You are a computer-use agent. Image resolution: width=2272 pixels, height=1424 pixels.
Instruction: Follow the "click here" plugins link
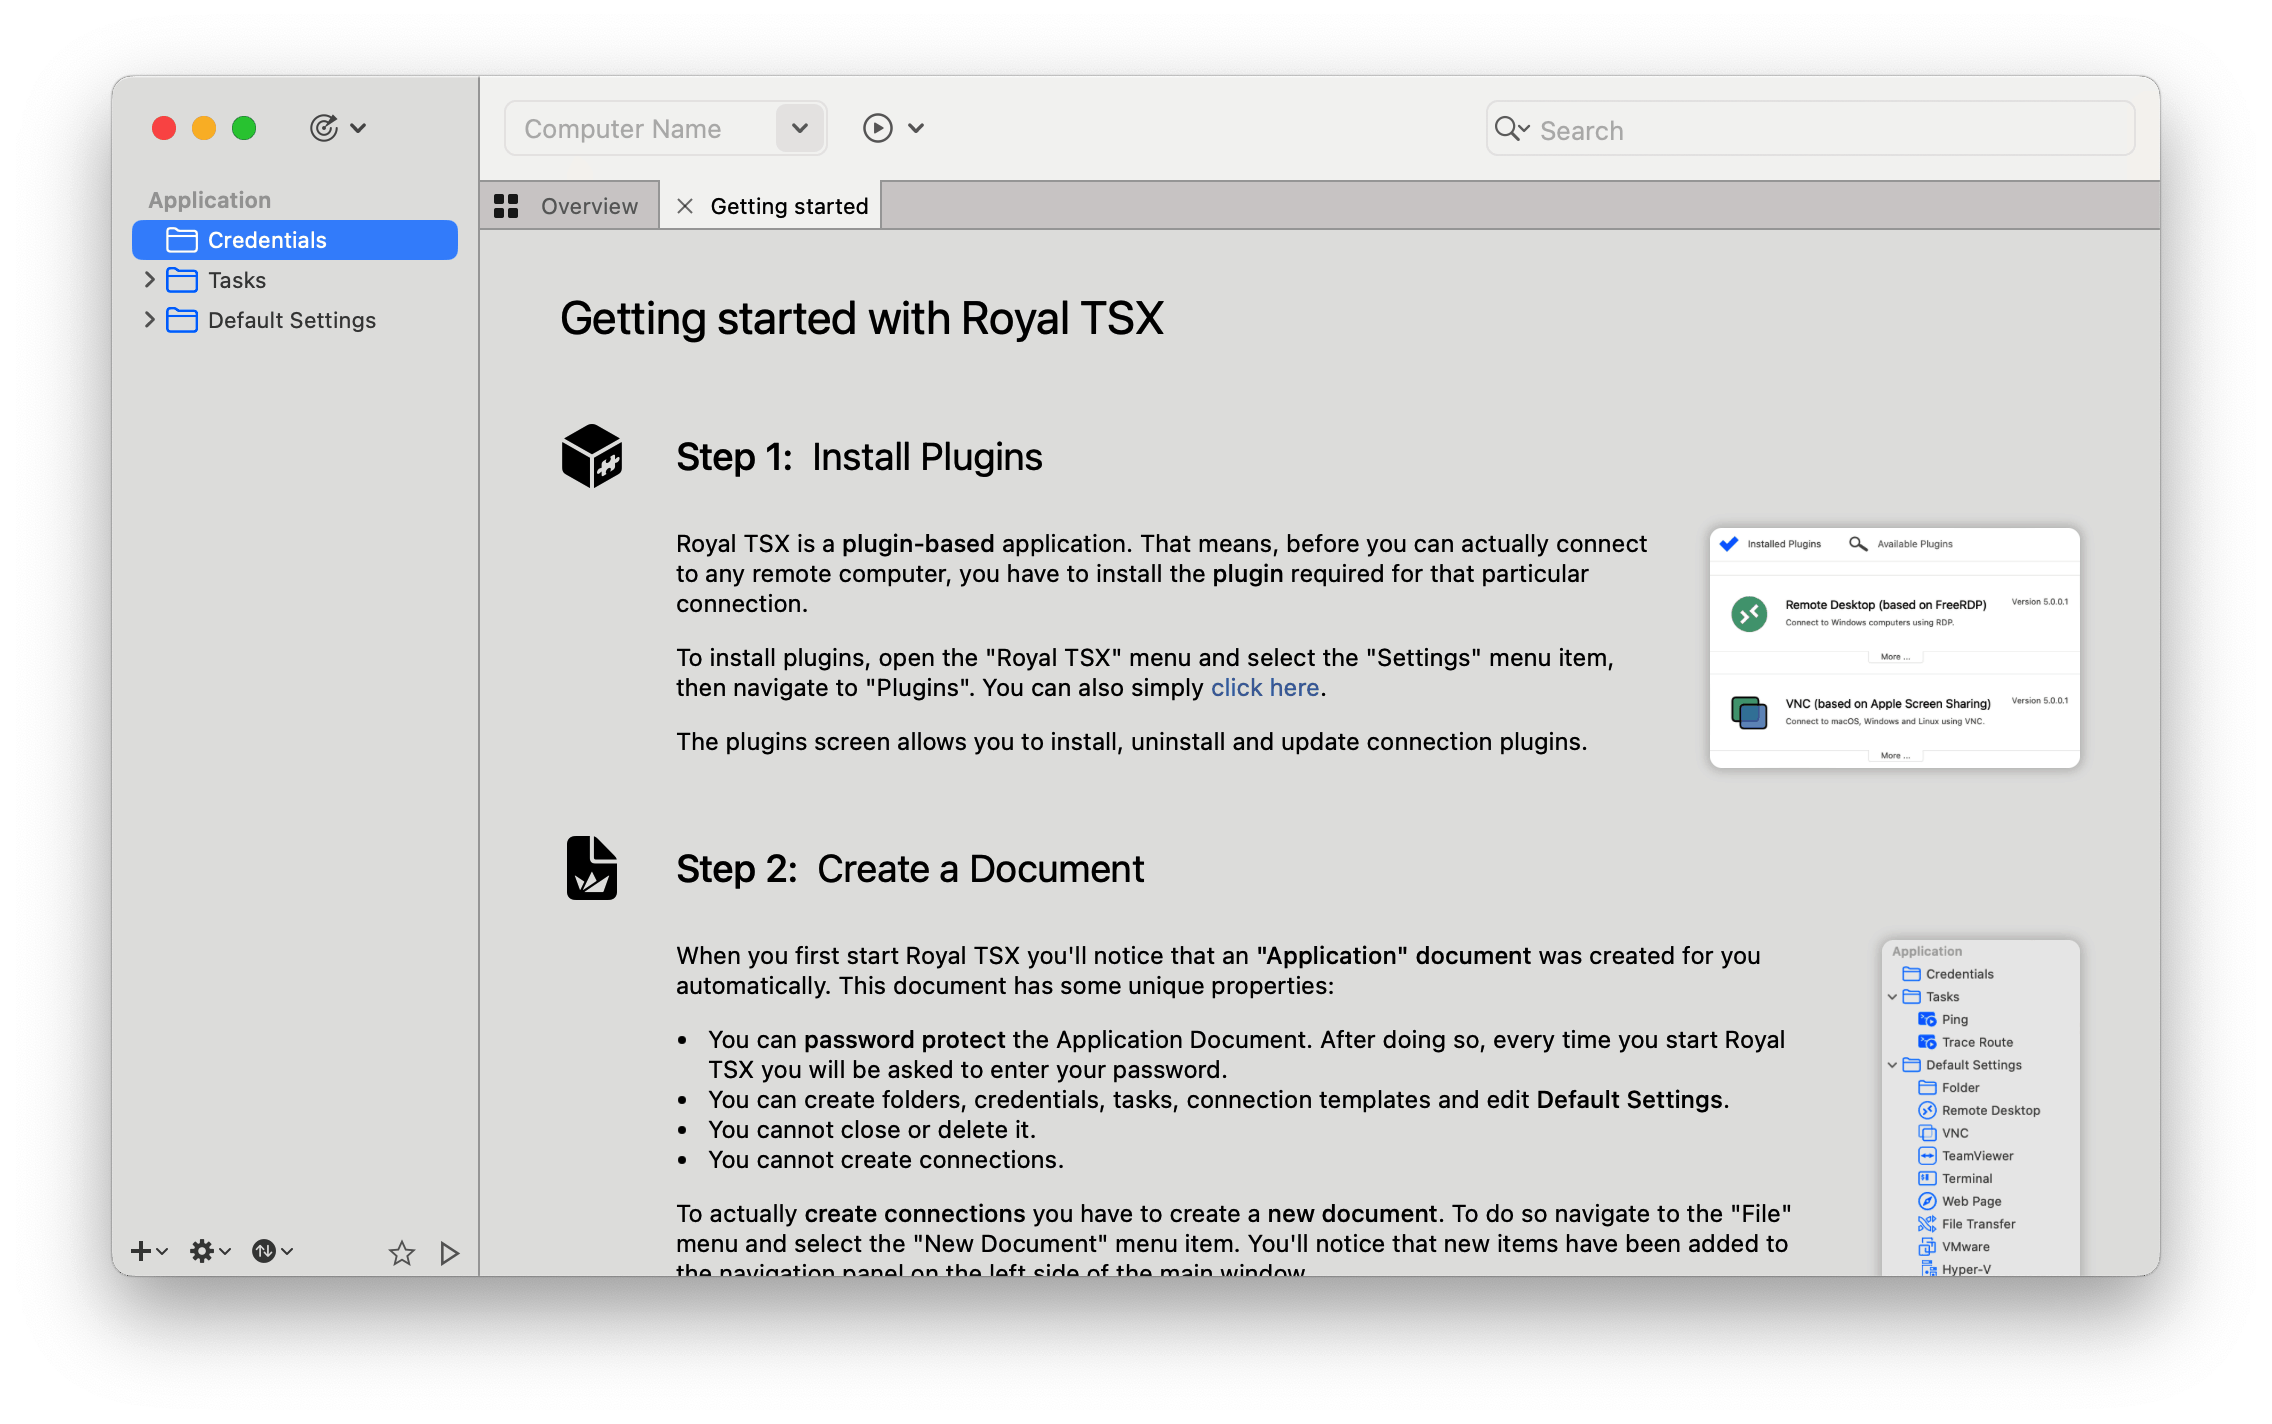[x=1265, y=688]
